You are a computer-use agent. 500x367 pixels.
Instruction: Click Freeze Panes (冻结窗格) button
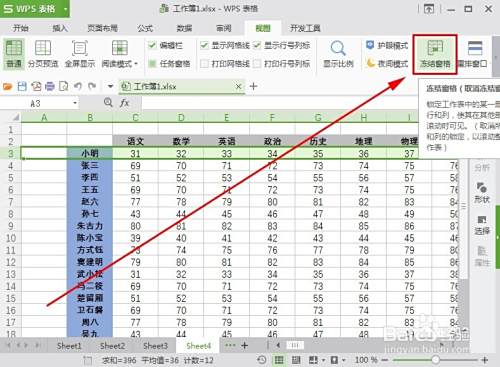coord(435,54)
